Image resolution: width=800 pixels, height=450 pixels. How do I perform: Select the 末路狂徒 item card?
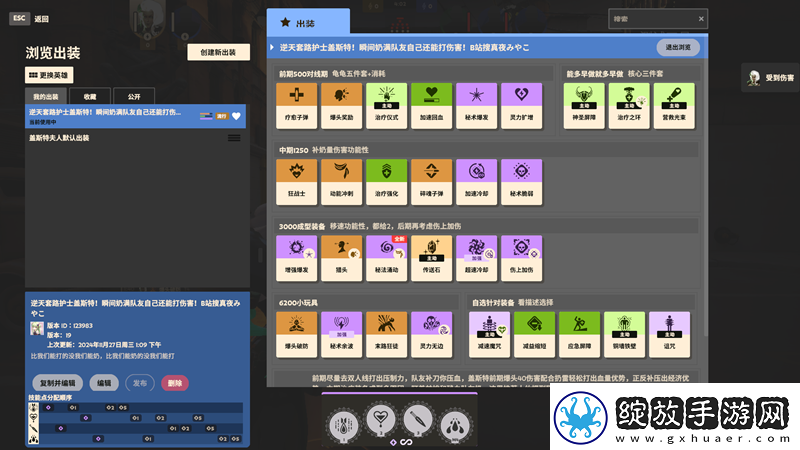point(386,334)
